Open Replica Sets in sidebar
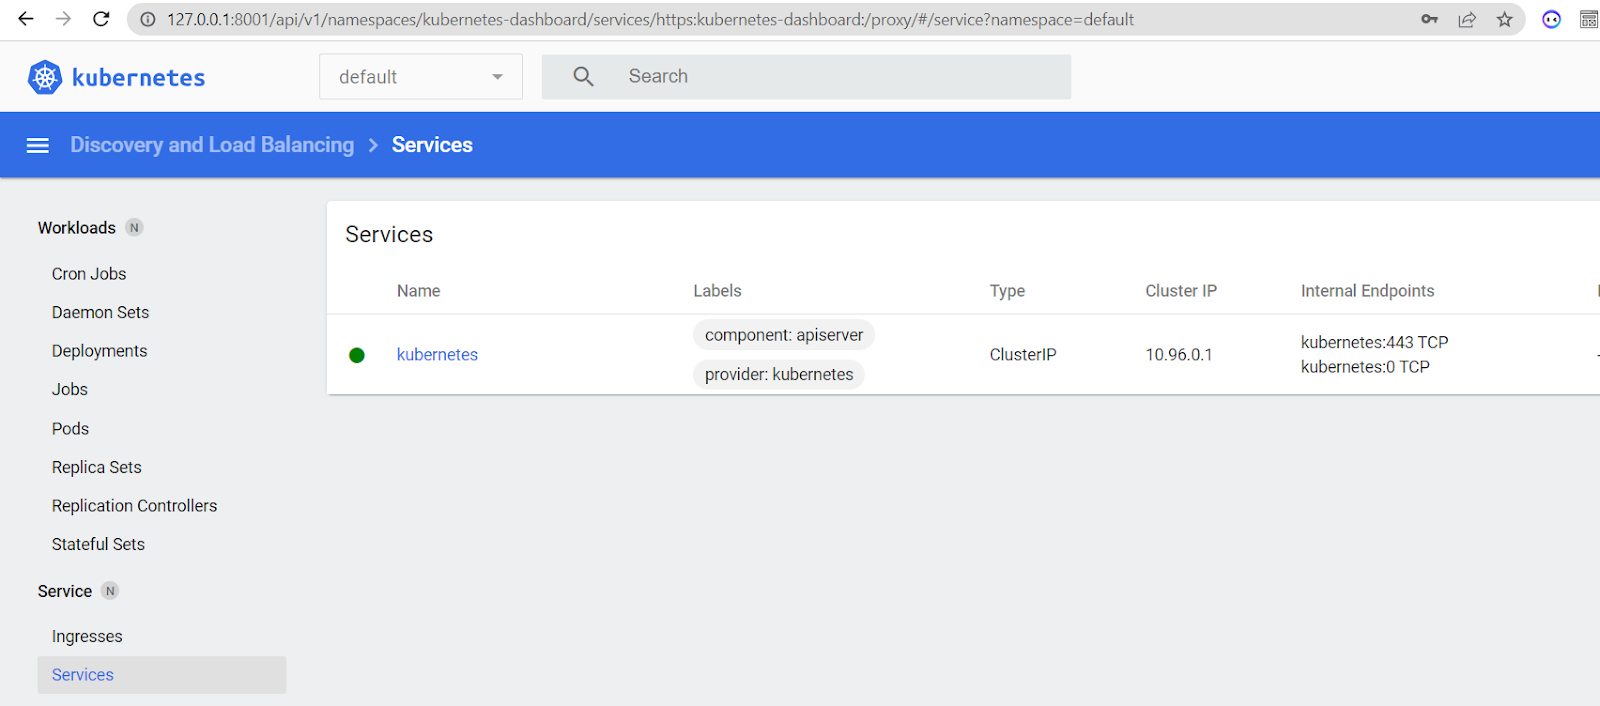 tap(97, 468)
